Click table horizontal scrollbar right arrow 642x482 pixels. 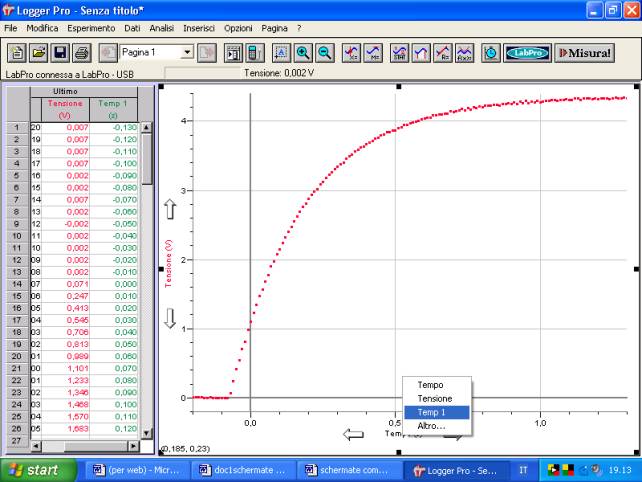pyautogui.click(x=133, y=446)
